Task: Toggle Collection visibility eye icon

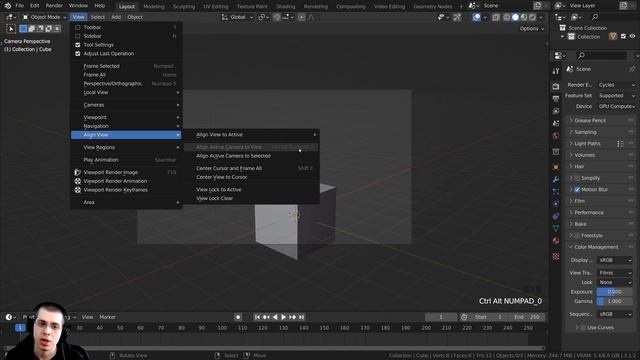Action: pos(632,36)
